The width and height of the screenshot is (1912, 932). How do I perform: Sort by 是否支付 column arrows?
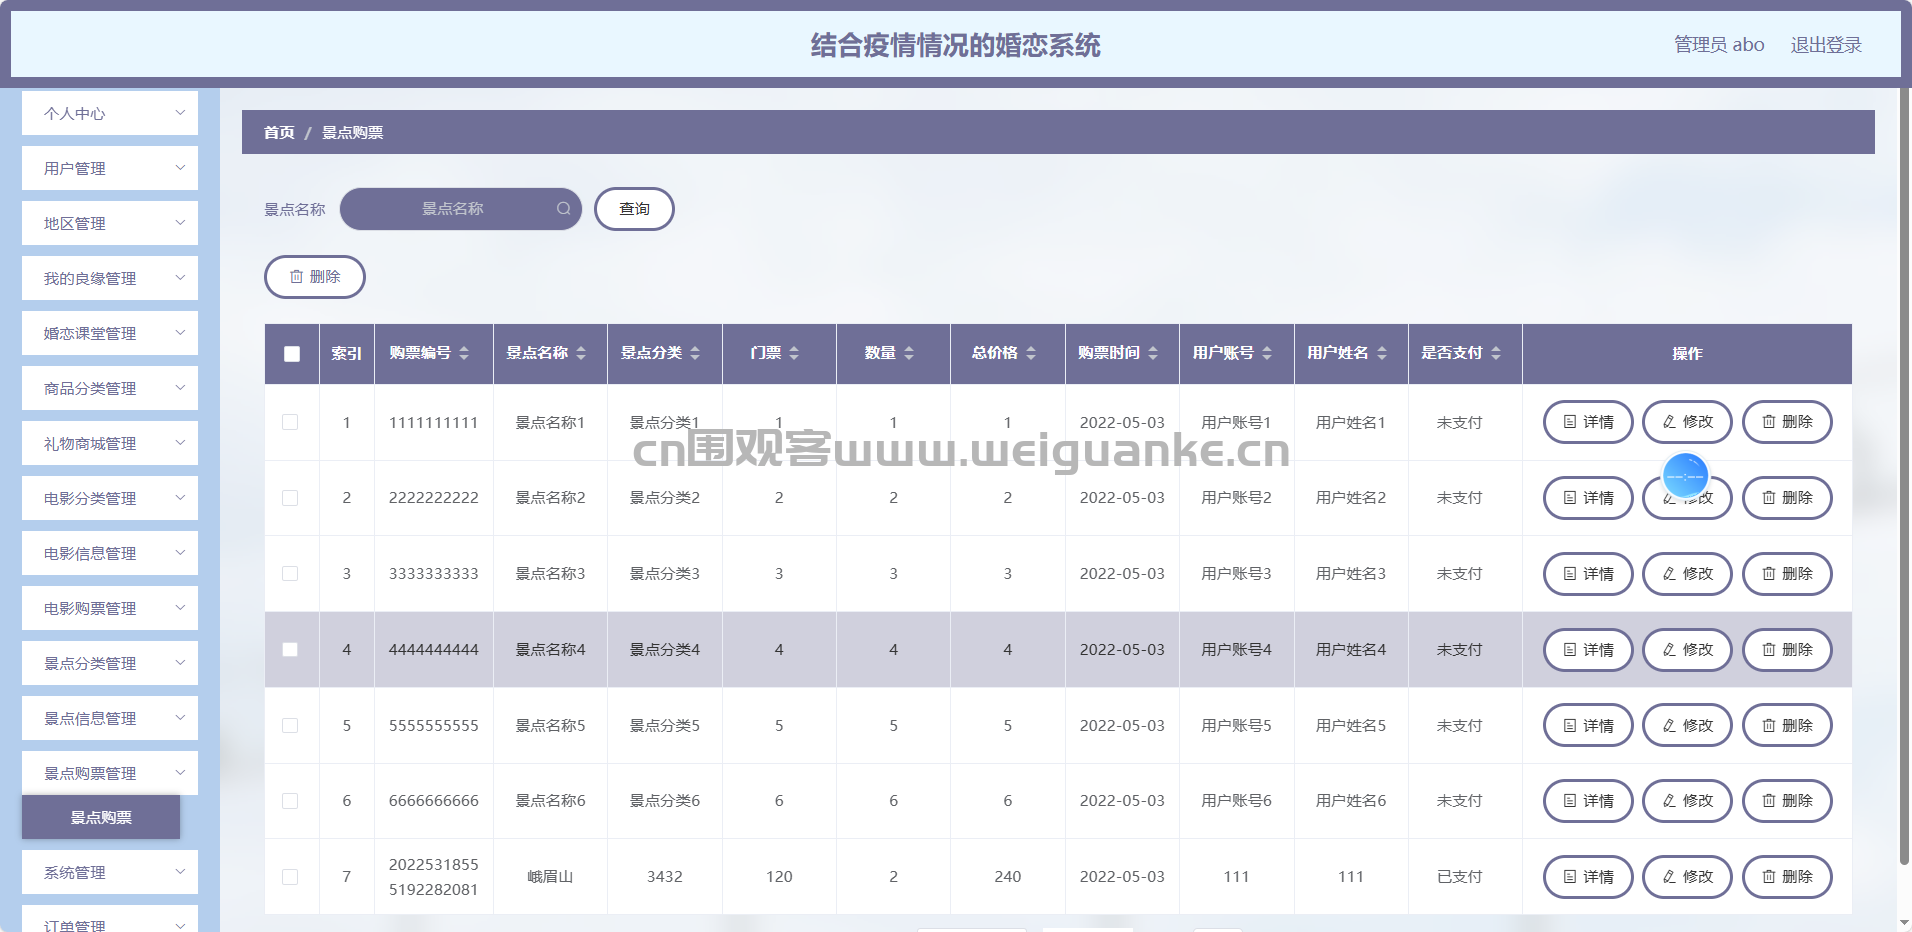(1496, 353)
